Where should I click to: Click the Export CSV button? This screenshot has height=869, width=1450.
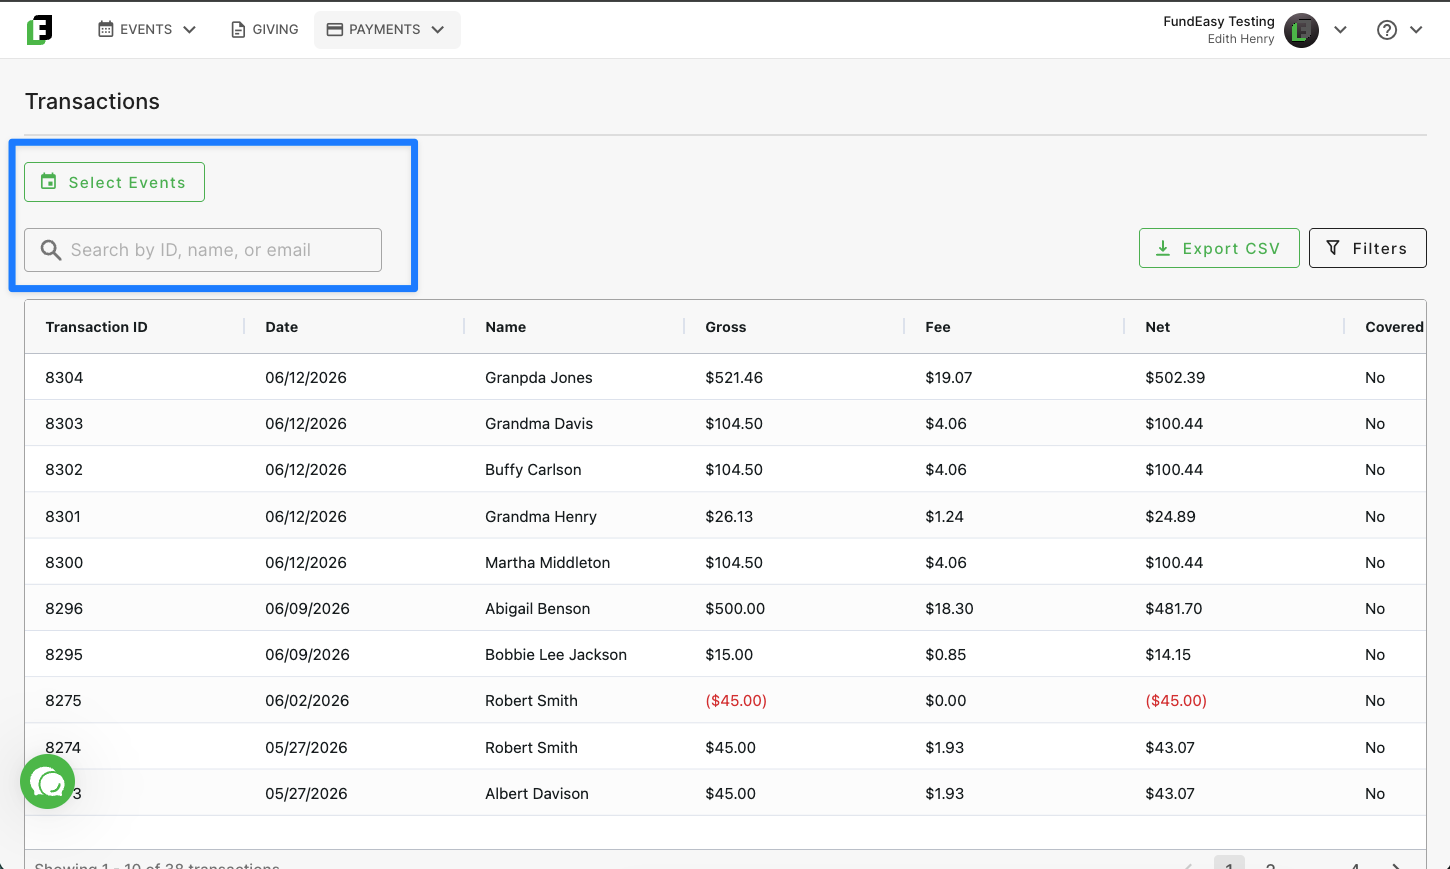point(1219,248)
